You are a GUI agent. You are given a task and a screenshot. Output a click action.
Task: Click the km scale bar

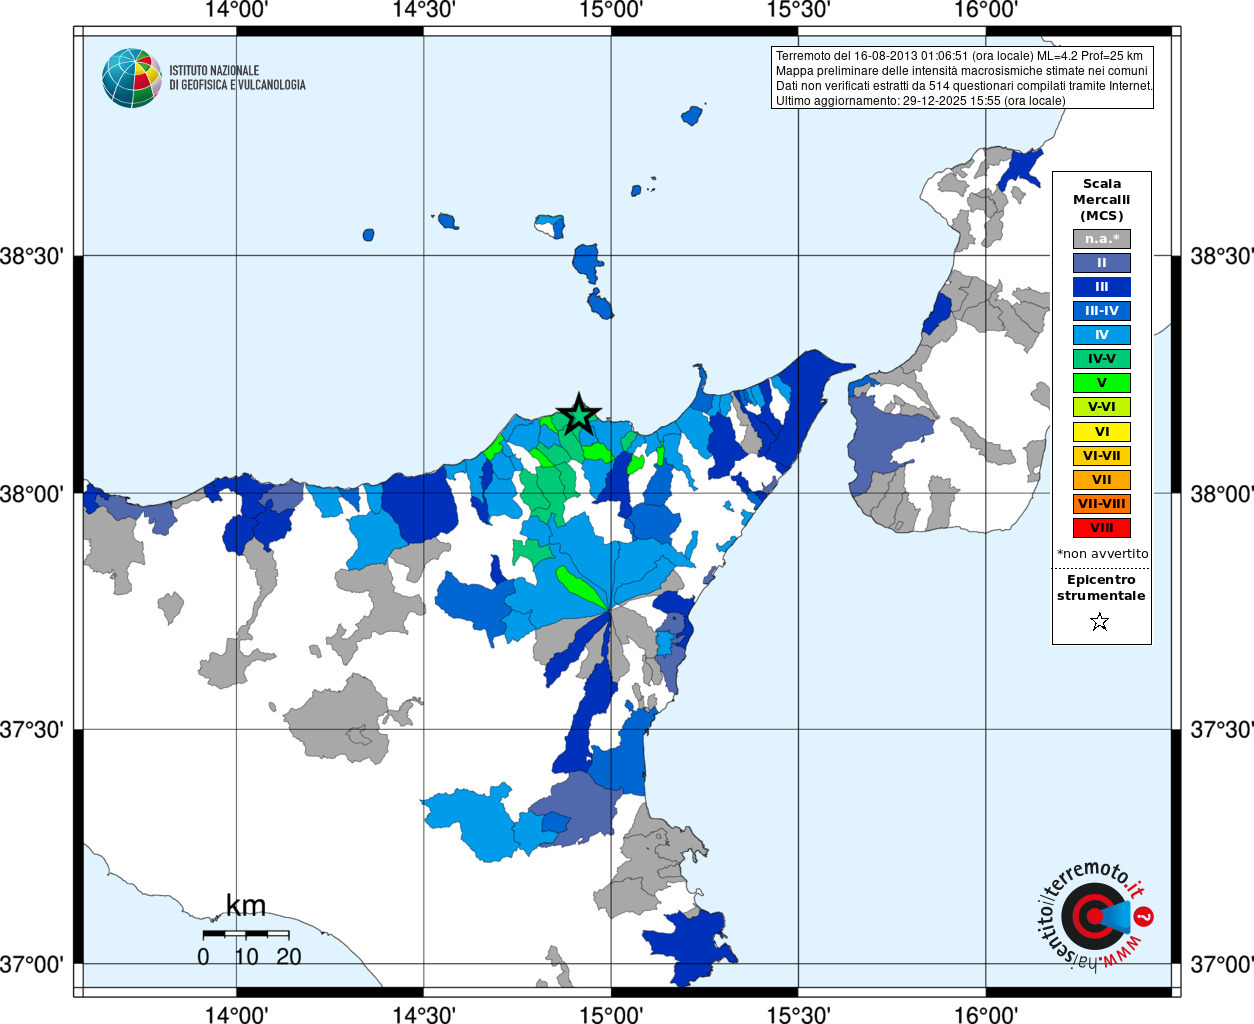(246, 934)
